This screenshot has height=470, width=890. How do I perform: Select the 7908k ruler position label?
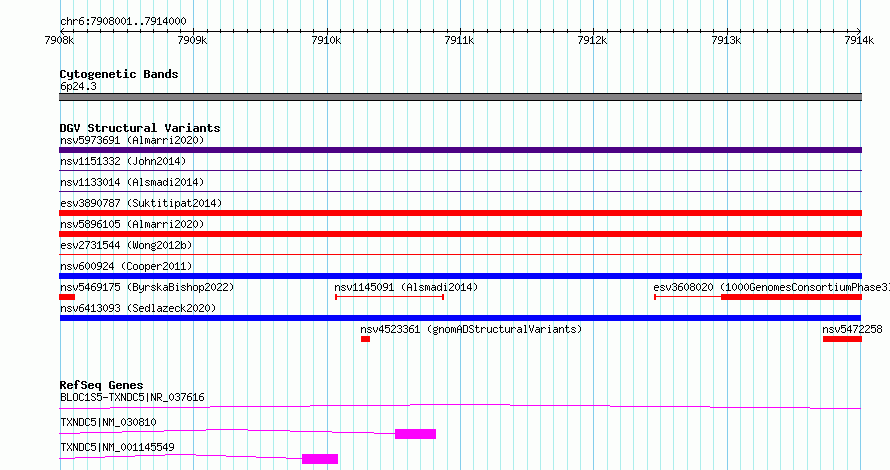[x=59, y=40]
